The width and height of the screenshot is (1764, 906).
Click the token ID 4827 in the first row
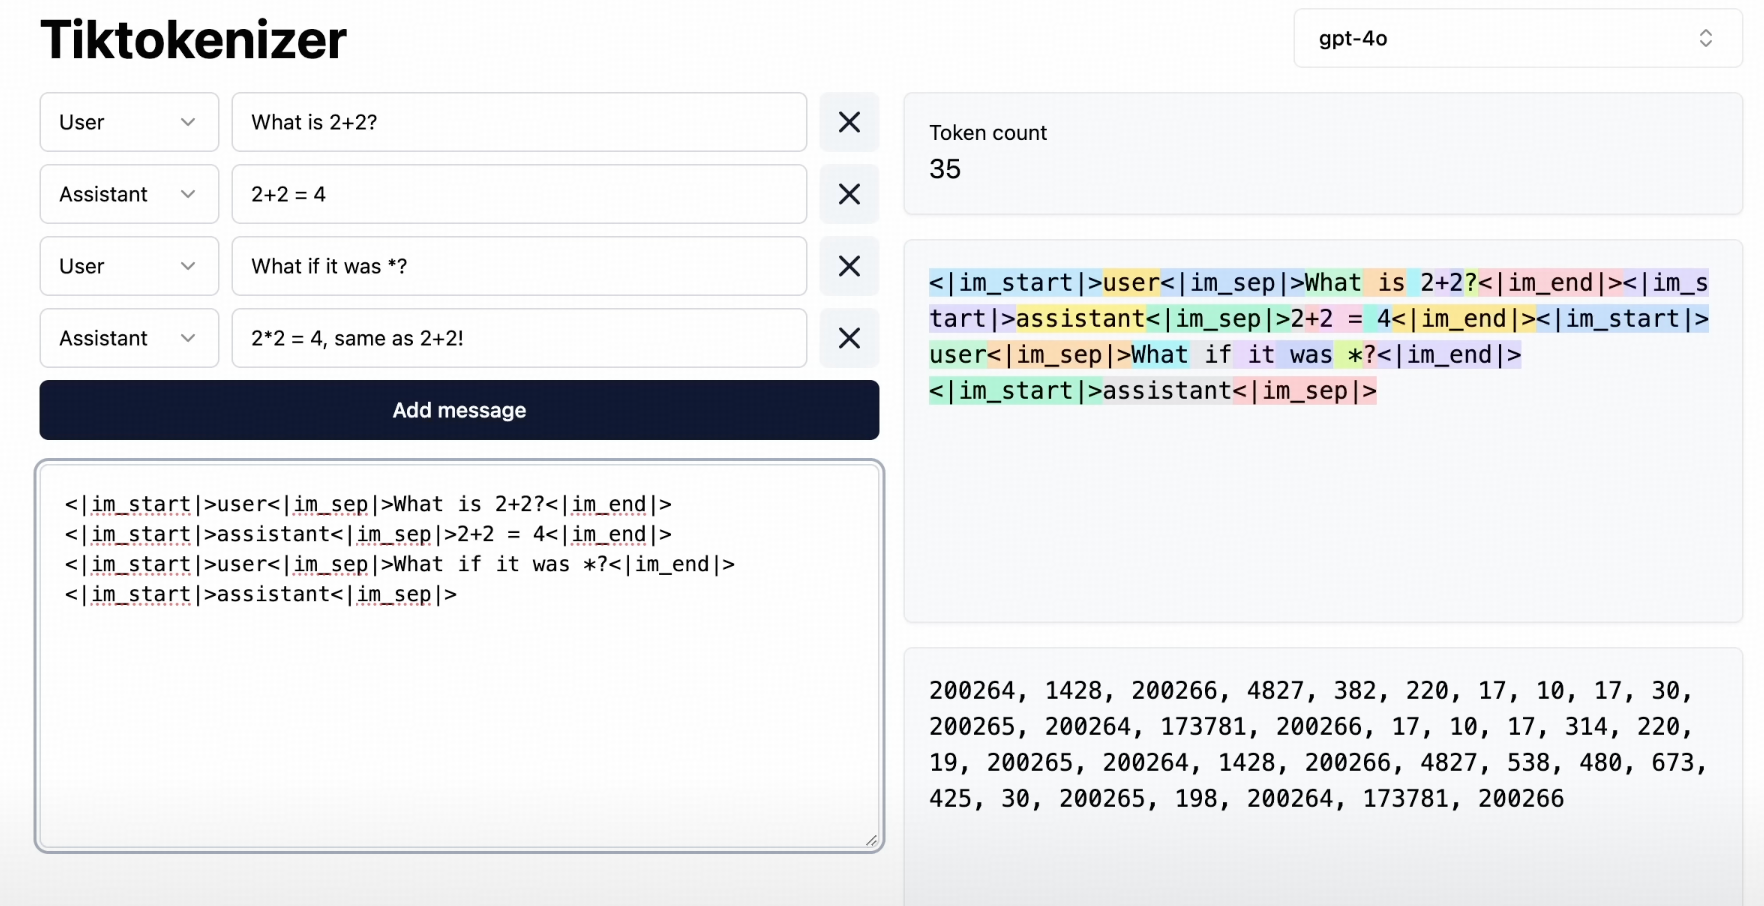click(x=1275, y=691)
